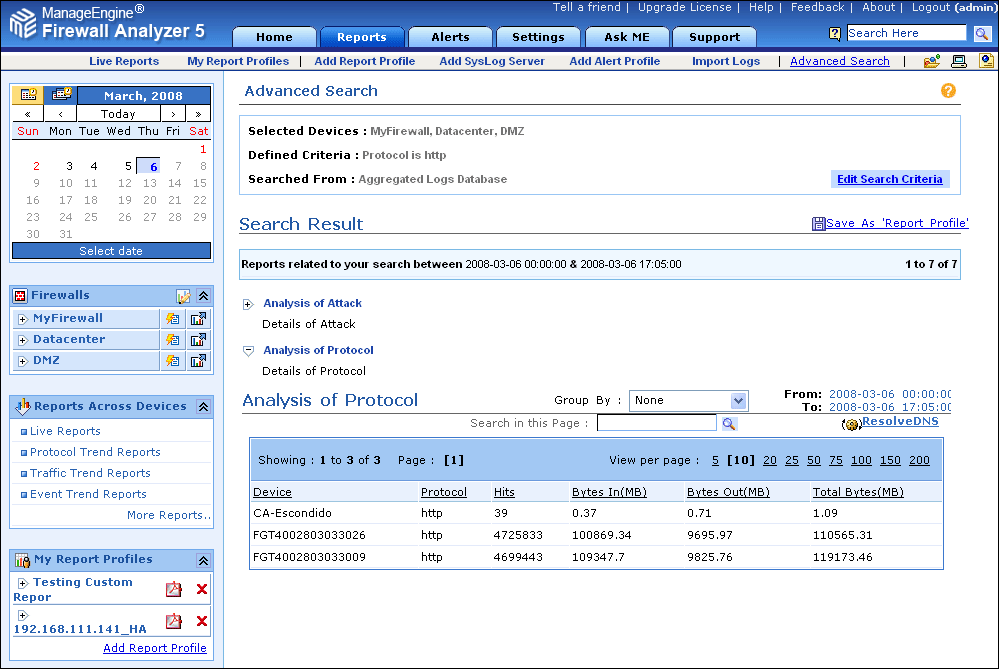The image size is (999, 669).
Task: Click the monitor icon in the sub-toolbar
Action: pos(958,61)
